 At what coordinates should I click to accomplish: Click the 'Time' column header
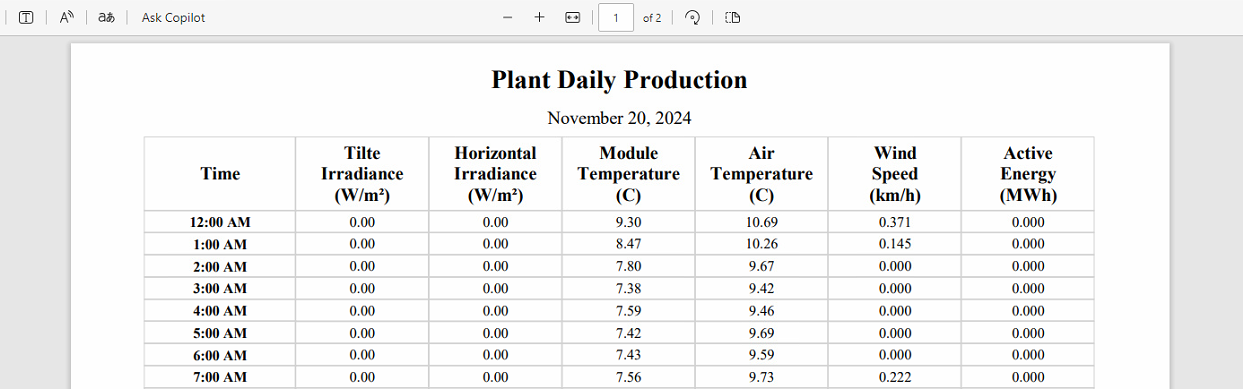[220, 174]
